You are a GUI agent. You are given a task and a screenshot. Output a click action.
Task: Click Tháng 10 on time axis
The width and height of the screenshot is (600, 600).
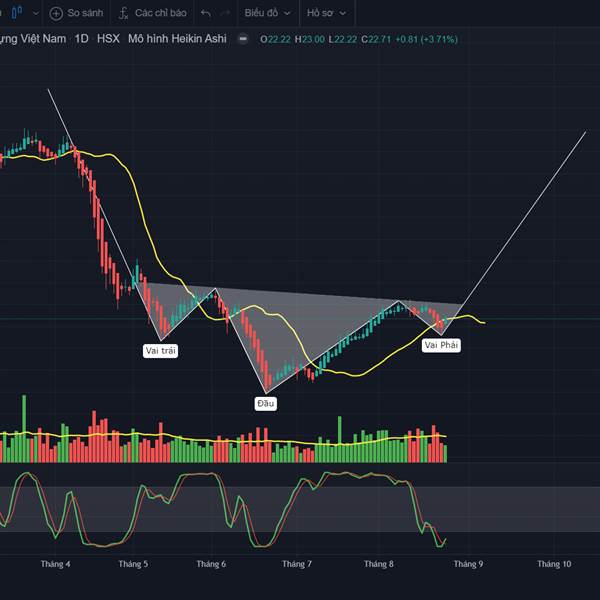(x=554, y=564)
